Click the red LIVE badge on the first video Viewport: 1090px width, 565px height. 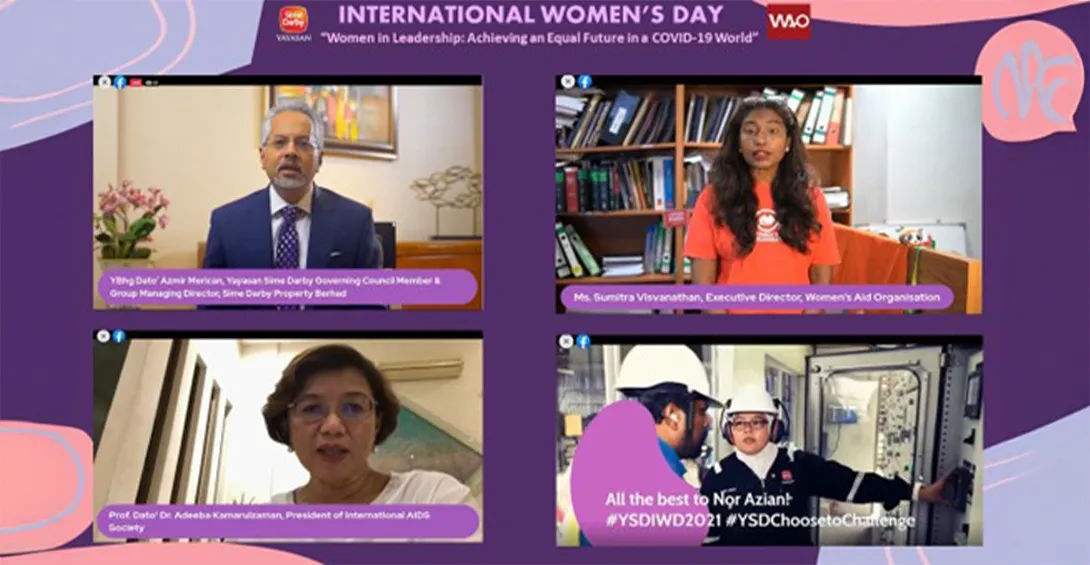tap(136, 82)
